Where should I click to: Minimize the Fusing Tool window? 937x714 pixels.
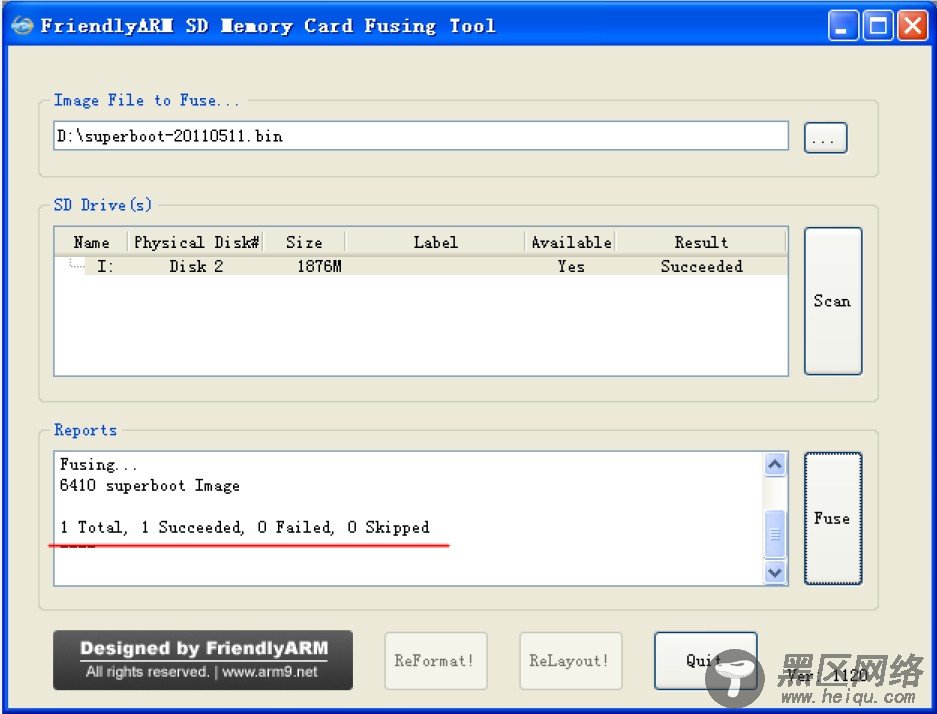tap(843, 26)
